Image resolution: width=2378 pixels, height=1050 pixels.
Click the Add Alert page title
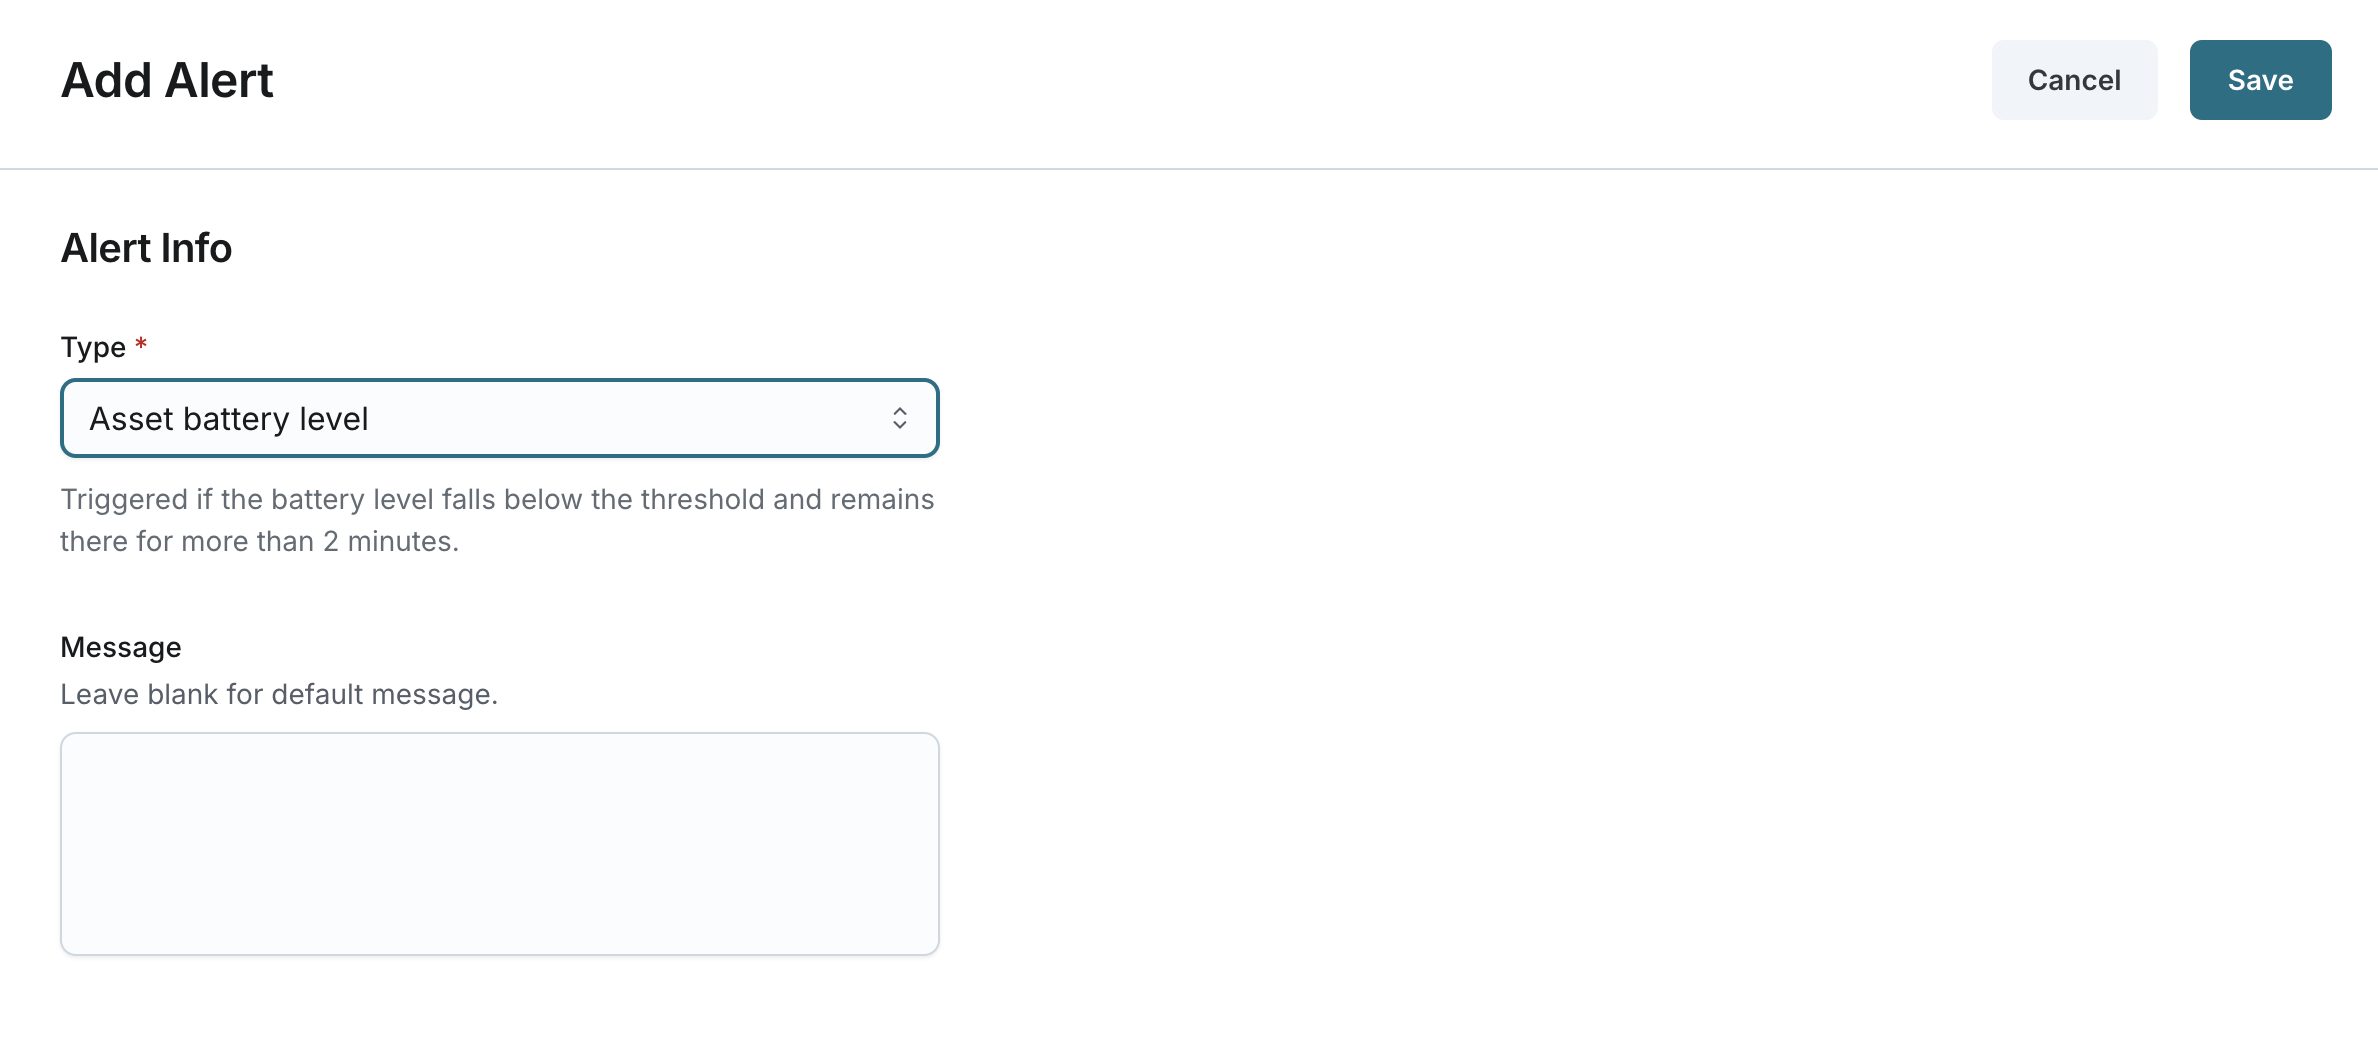167,80
